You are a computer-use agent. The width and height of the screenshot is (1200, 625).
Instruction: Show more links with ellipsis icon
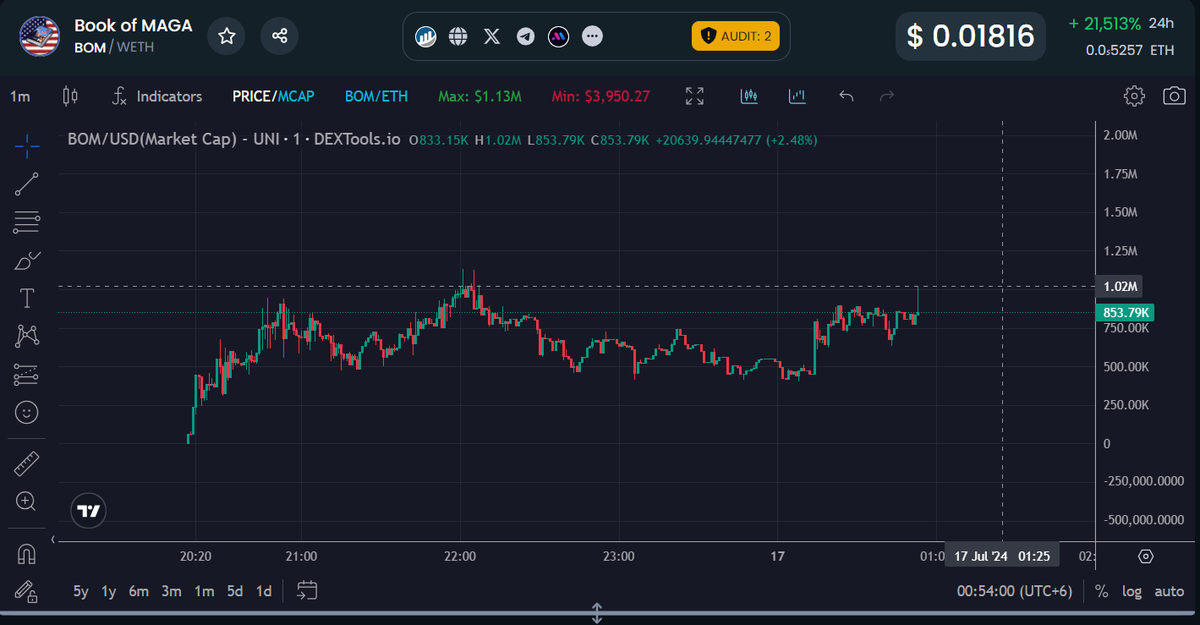point(592,37)
